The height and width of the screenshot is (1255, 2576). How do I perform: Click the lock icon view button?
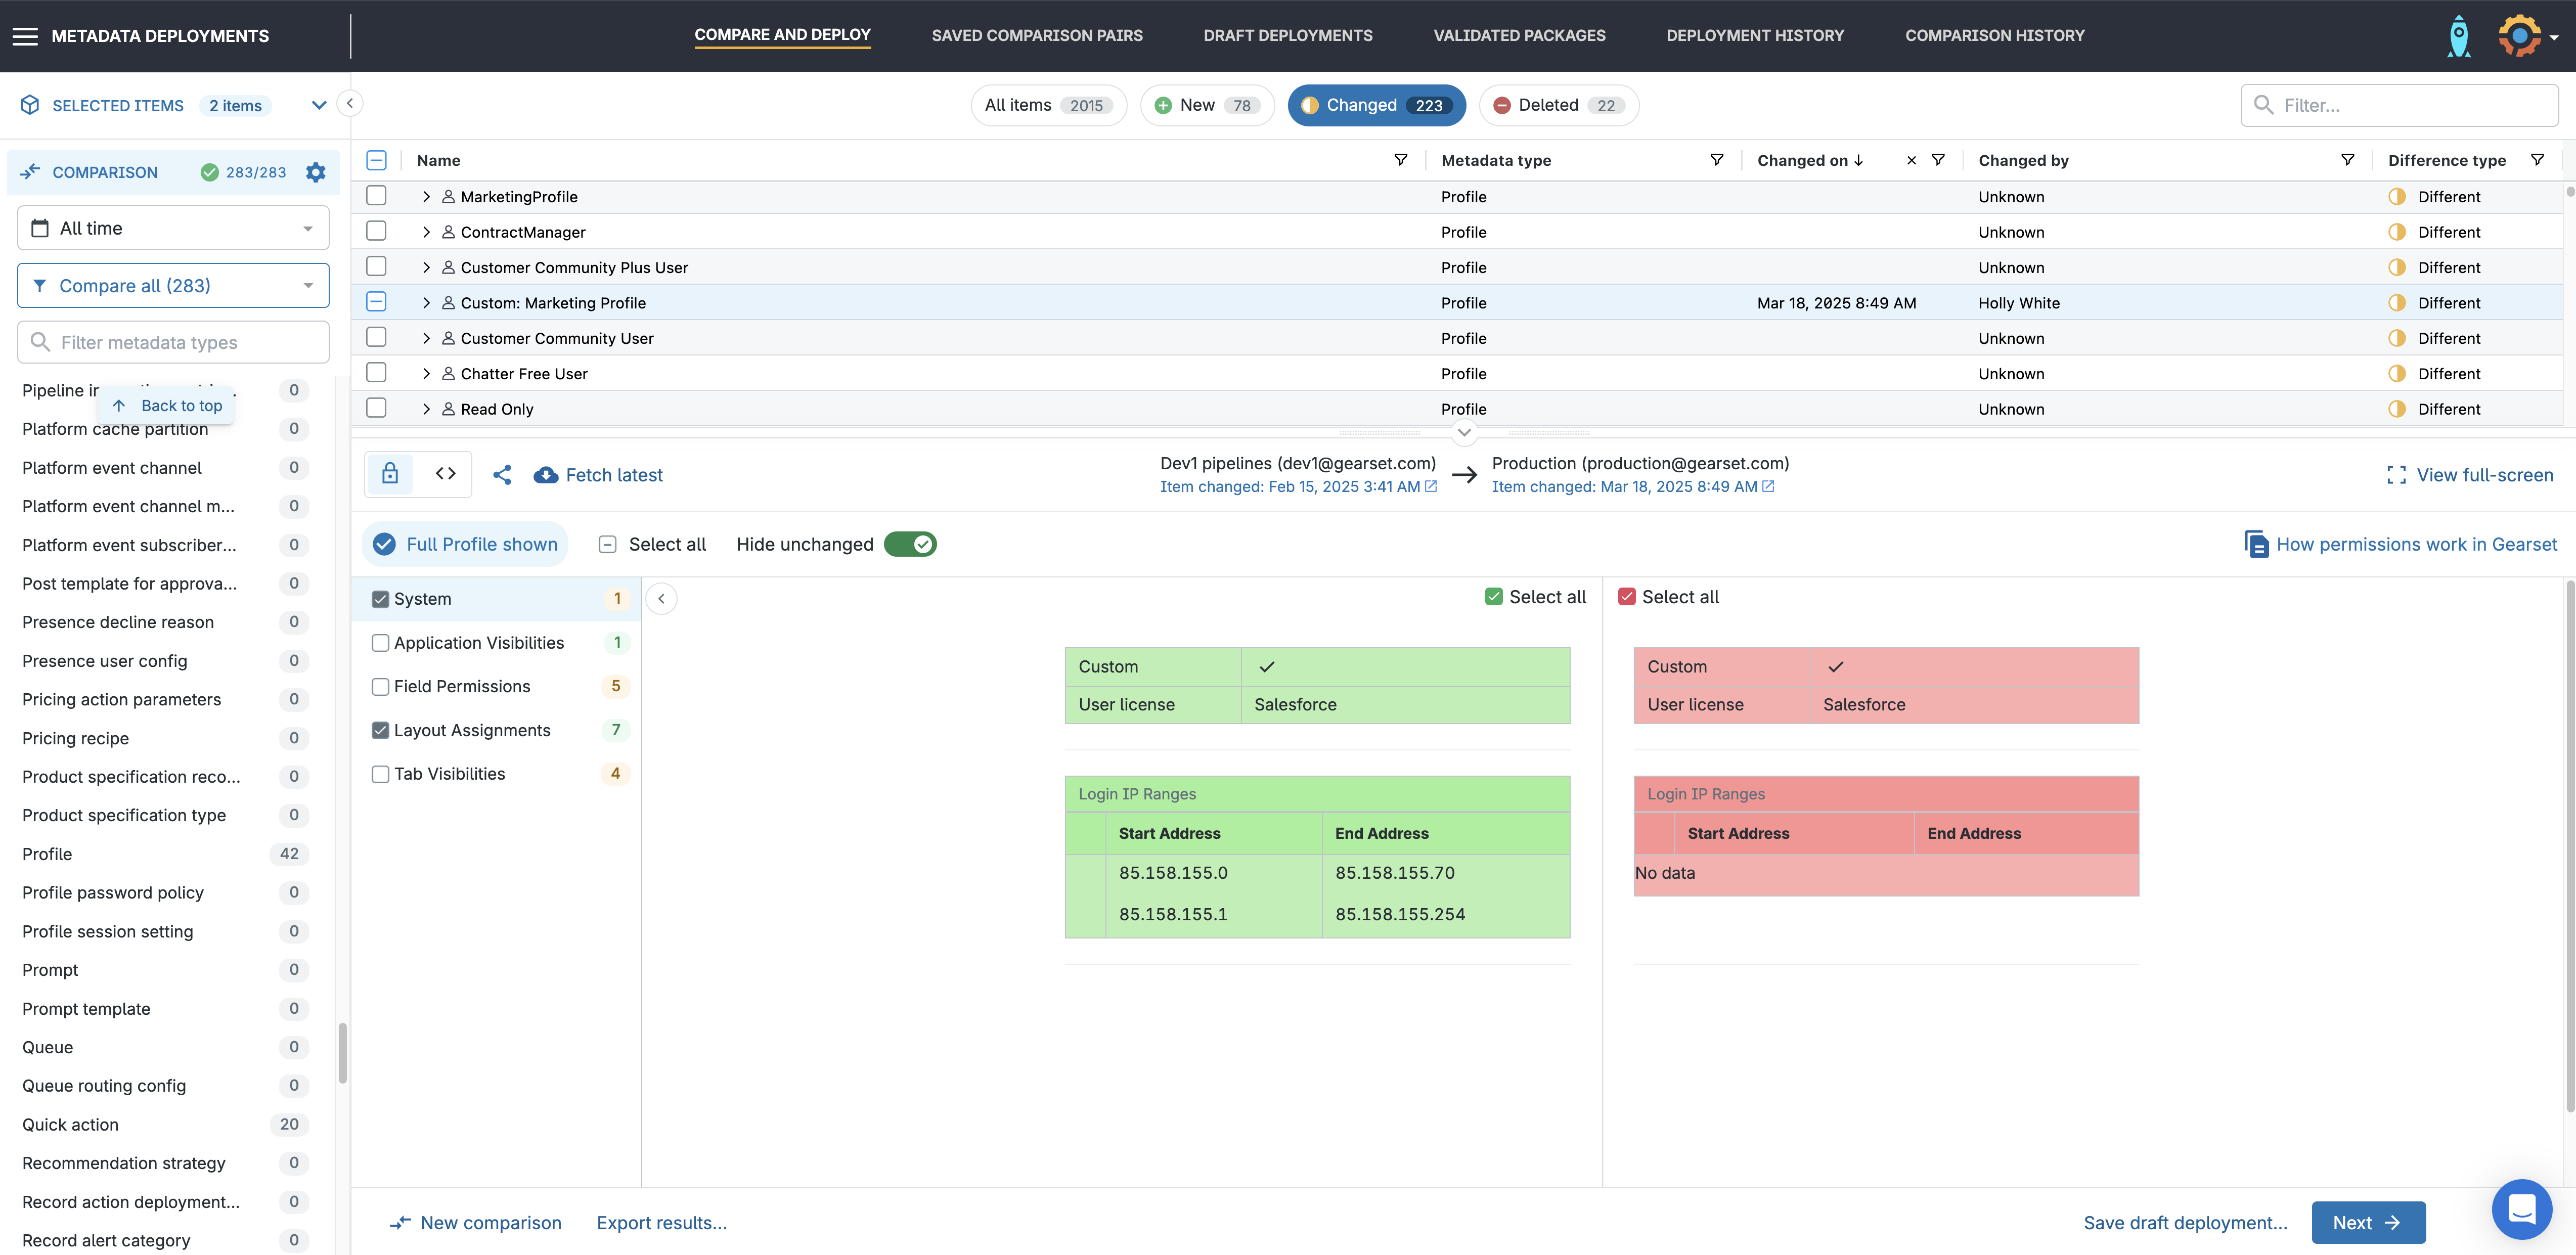click(390, 474)
